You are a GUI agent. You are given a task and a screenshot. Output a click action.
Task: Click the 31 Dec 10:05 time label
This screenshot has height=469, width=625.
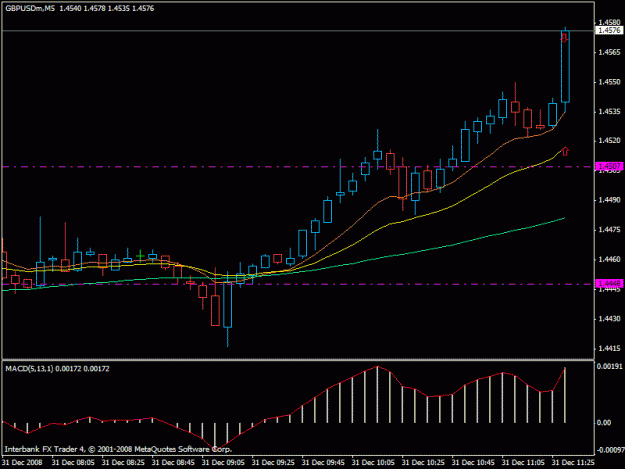point(373,463)
